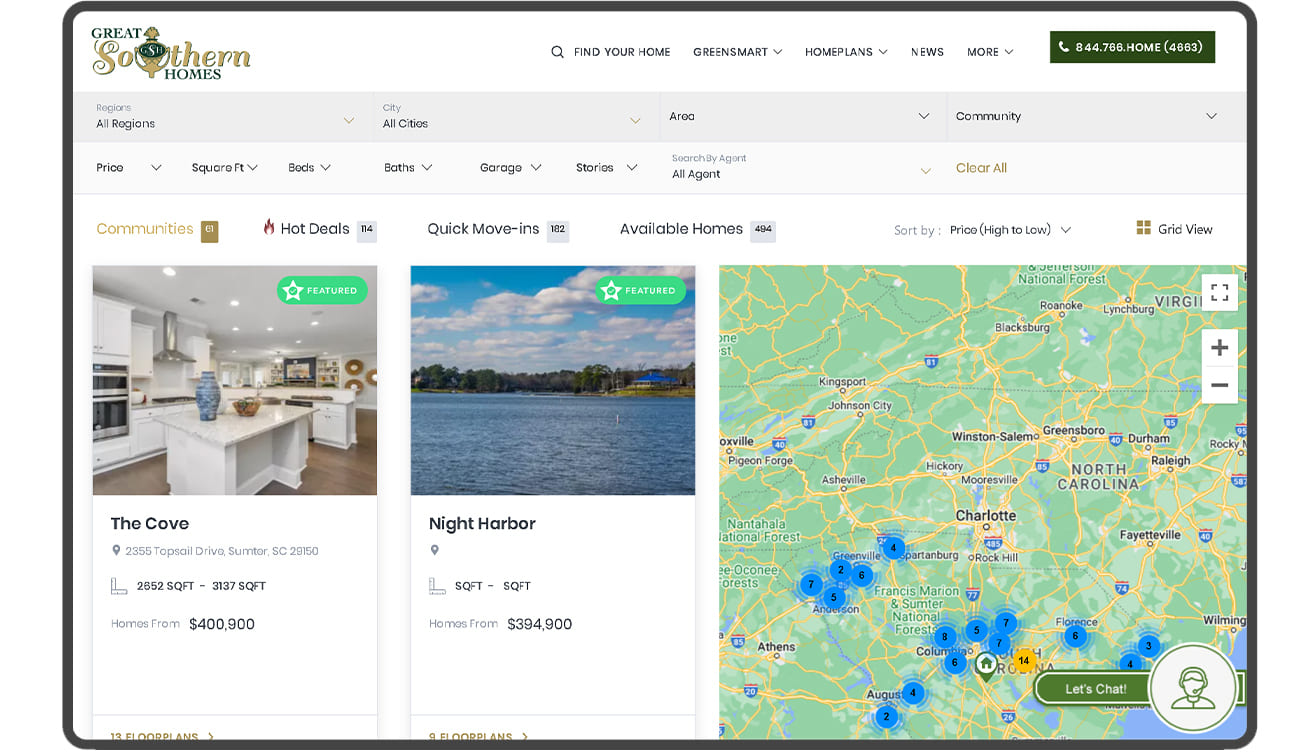1311x752 pixels.
Task: Open the Night Harbor lake photo
Action: click(x=553, y=380)
